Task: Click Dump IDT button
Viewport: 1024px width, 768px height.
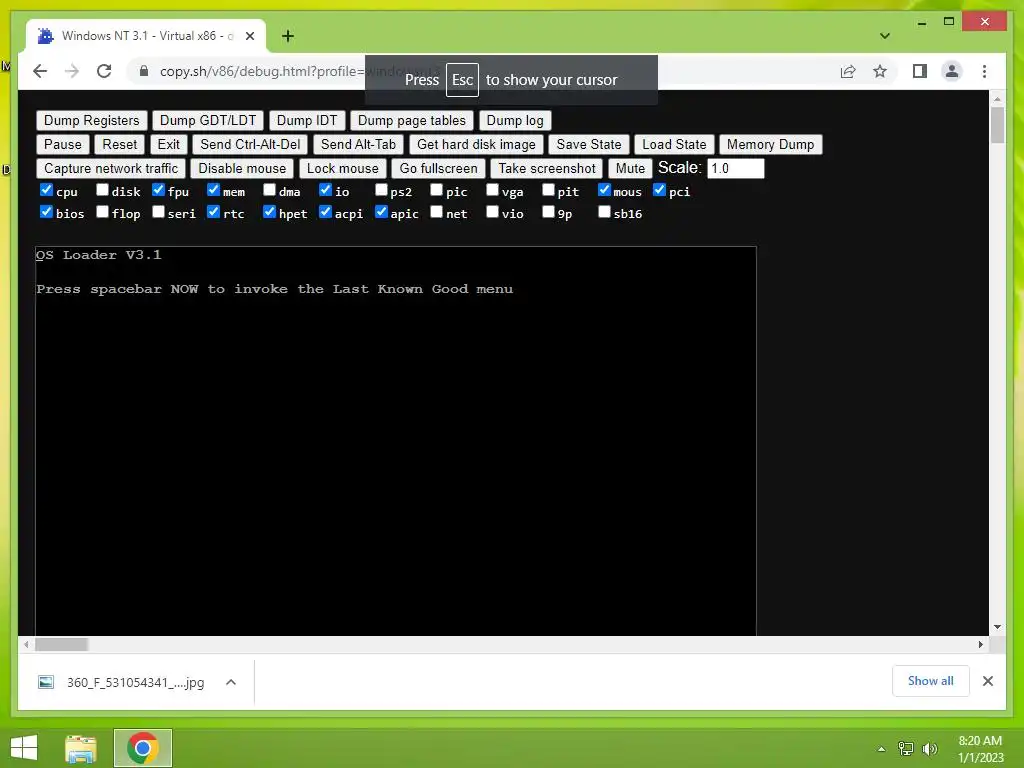Action: coord(307,120)
